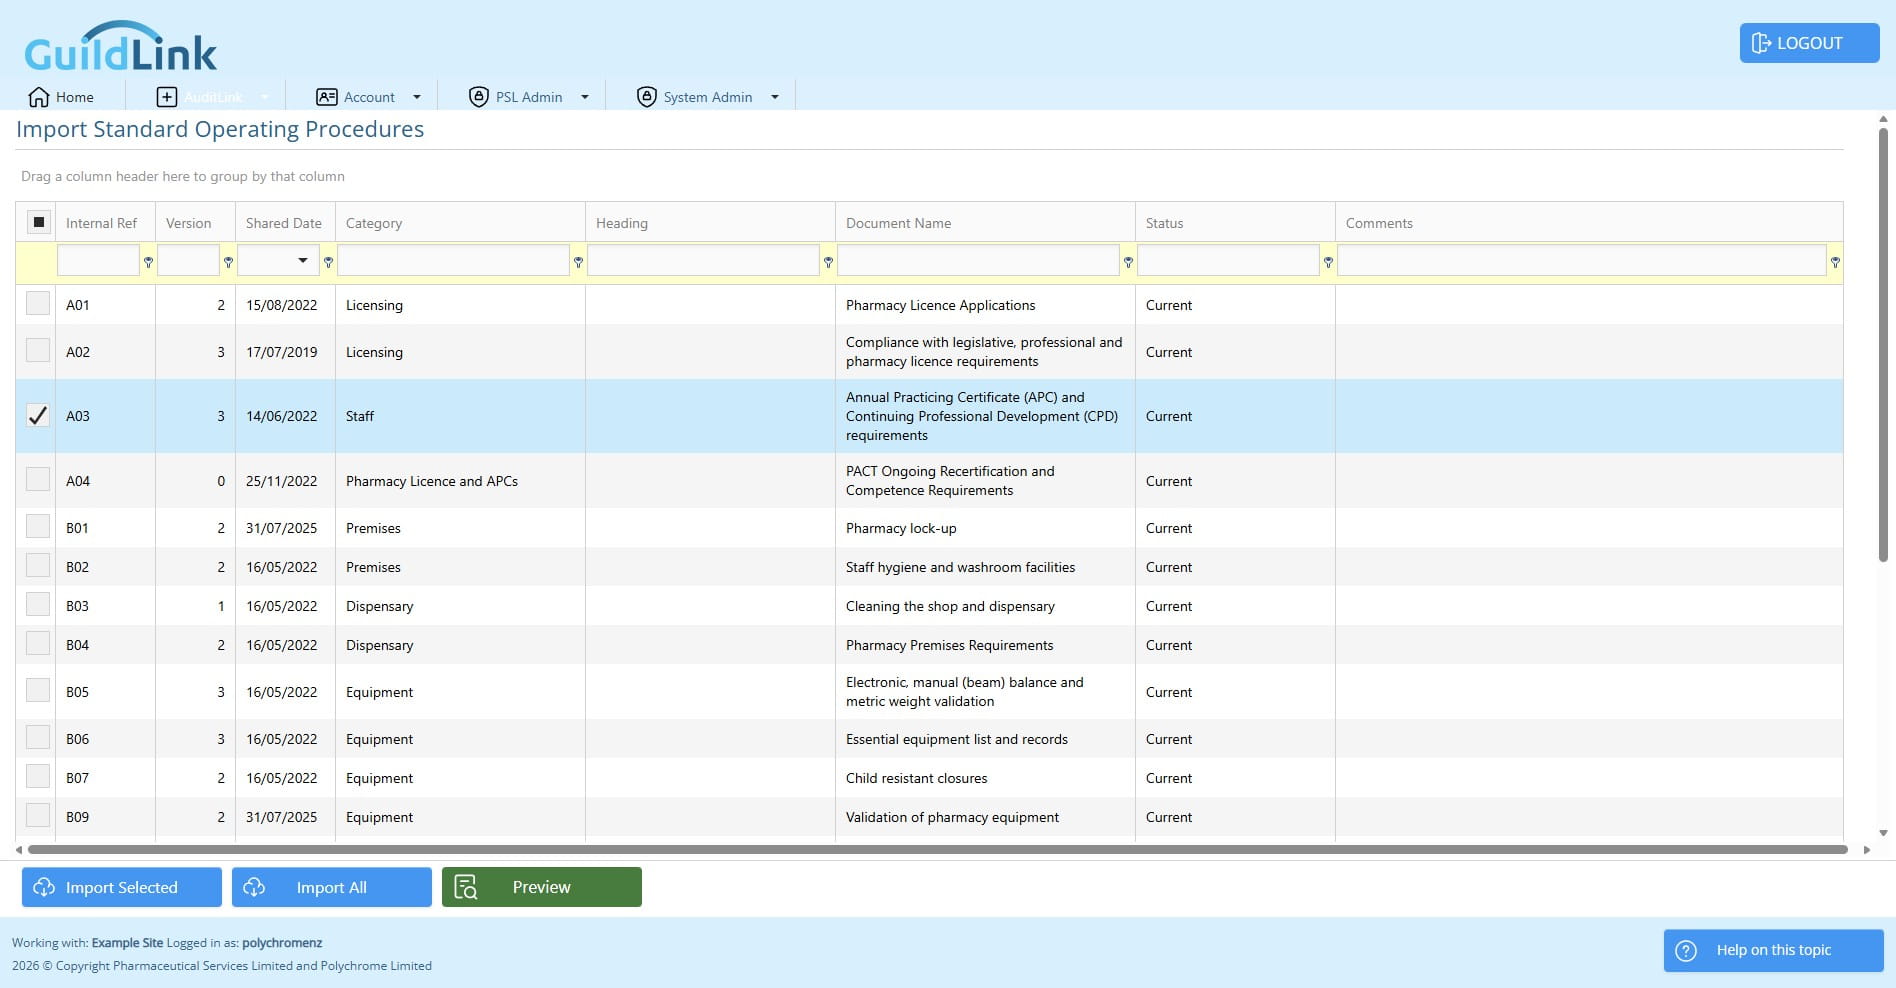Open Heading column filter operator icon

point(828,262)
